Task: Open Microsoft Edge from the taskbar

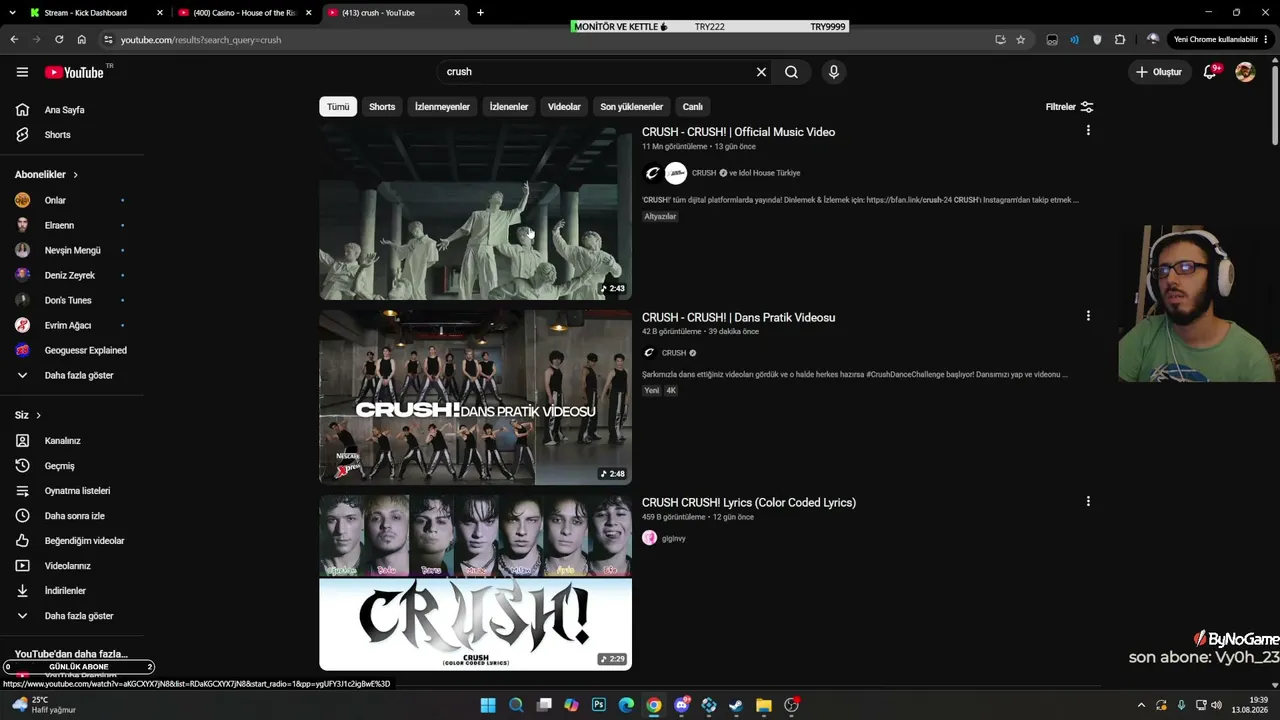Action: click(x=626, y=705)
